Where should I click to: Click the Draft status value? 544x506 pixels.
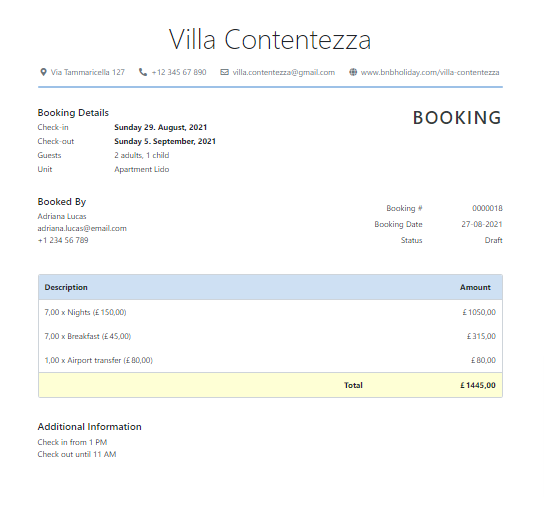[493, 240]
